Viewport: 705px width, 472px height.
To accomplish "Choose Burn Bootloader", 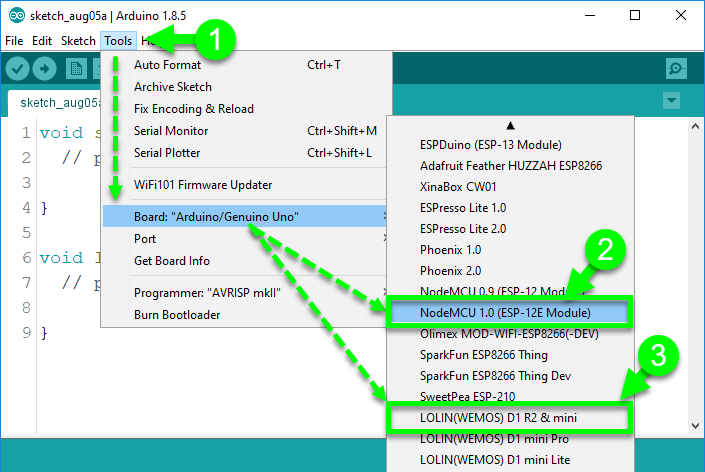I will pos(245,315).
